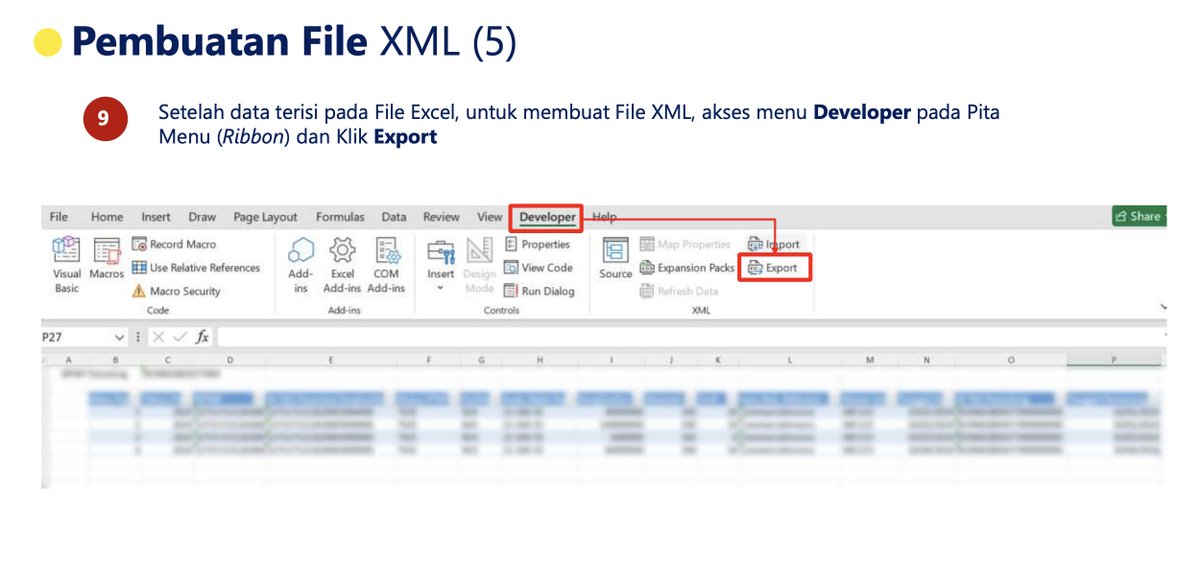
Task: Click the formula bar enter checkmark
Action: [x=180, y=337]
